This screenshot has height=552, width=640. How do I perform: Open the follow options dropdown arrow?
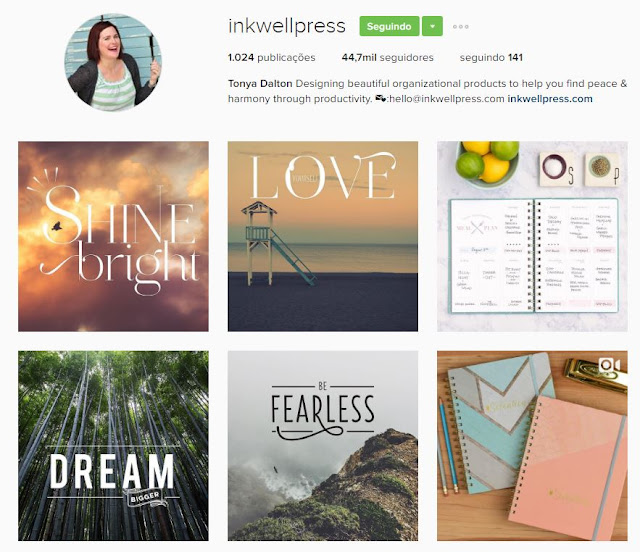coord(432,27)
